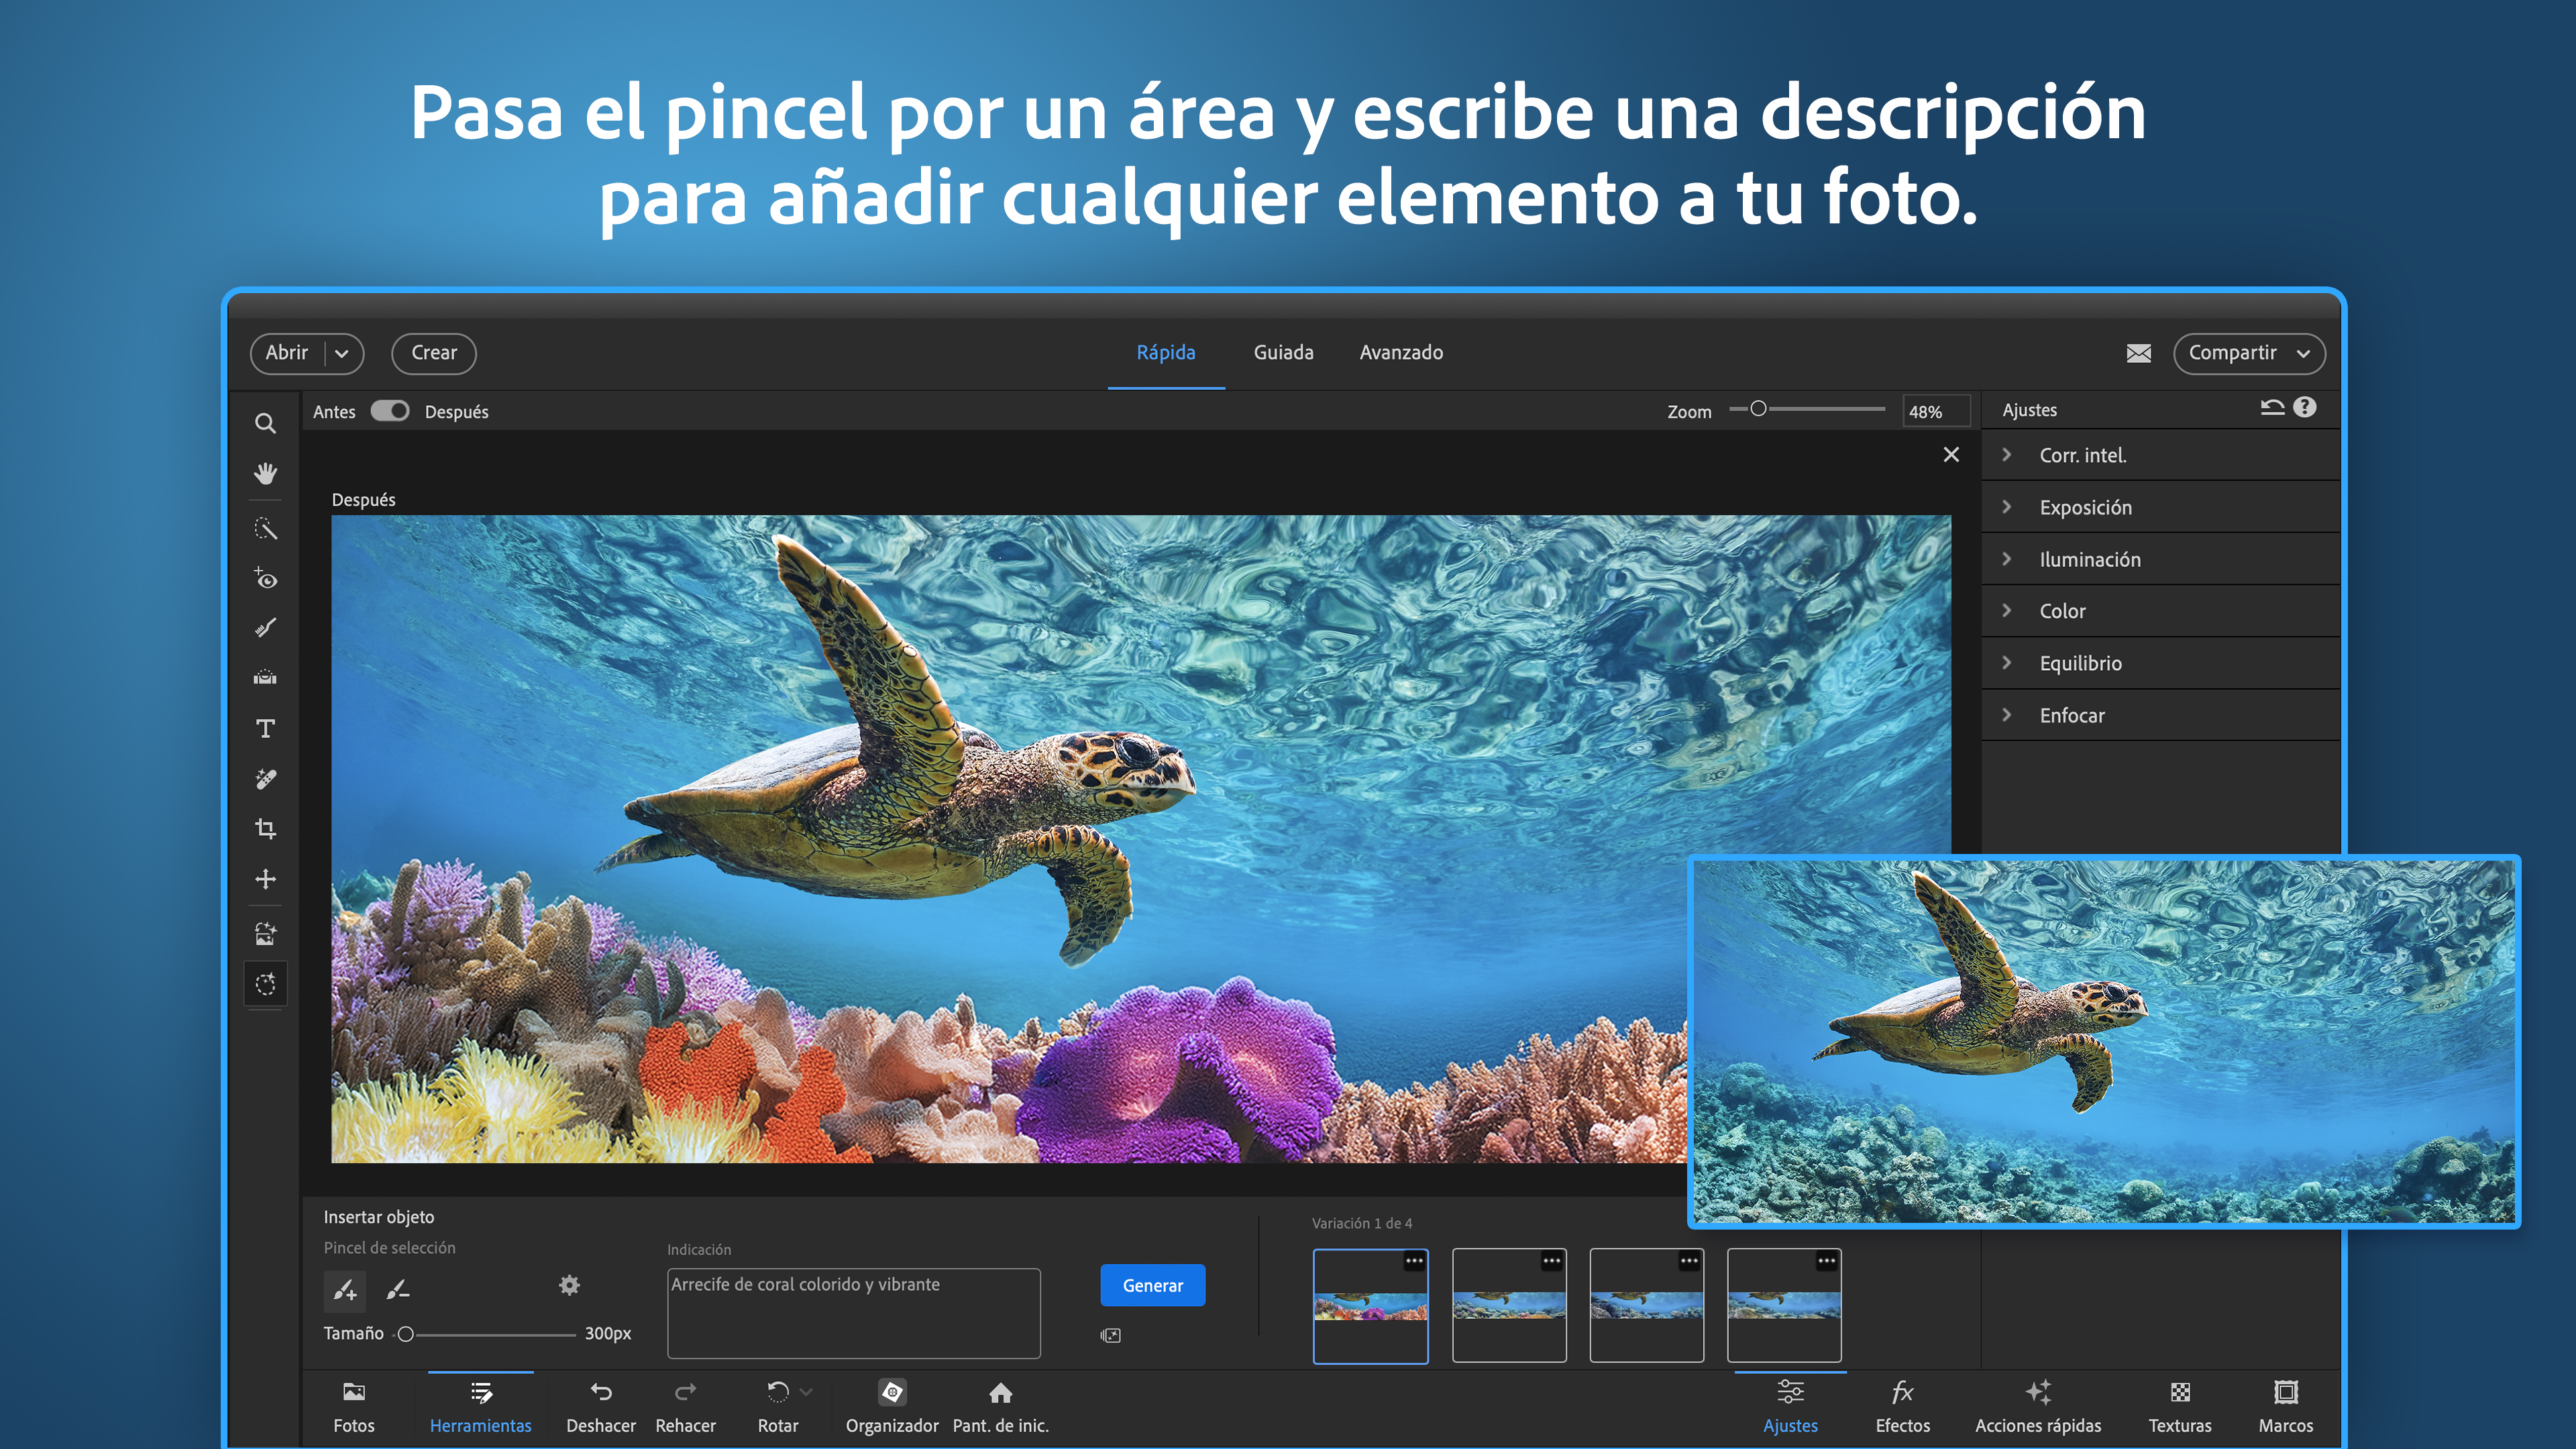Open the Herramientas panel tab
The width and height of the screenshot is (2576, 1449).
point(481,1407)
